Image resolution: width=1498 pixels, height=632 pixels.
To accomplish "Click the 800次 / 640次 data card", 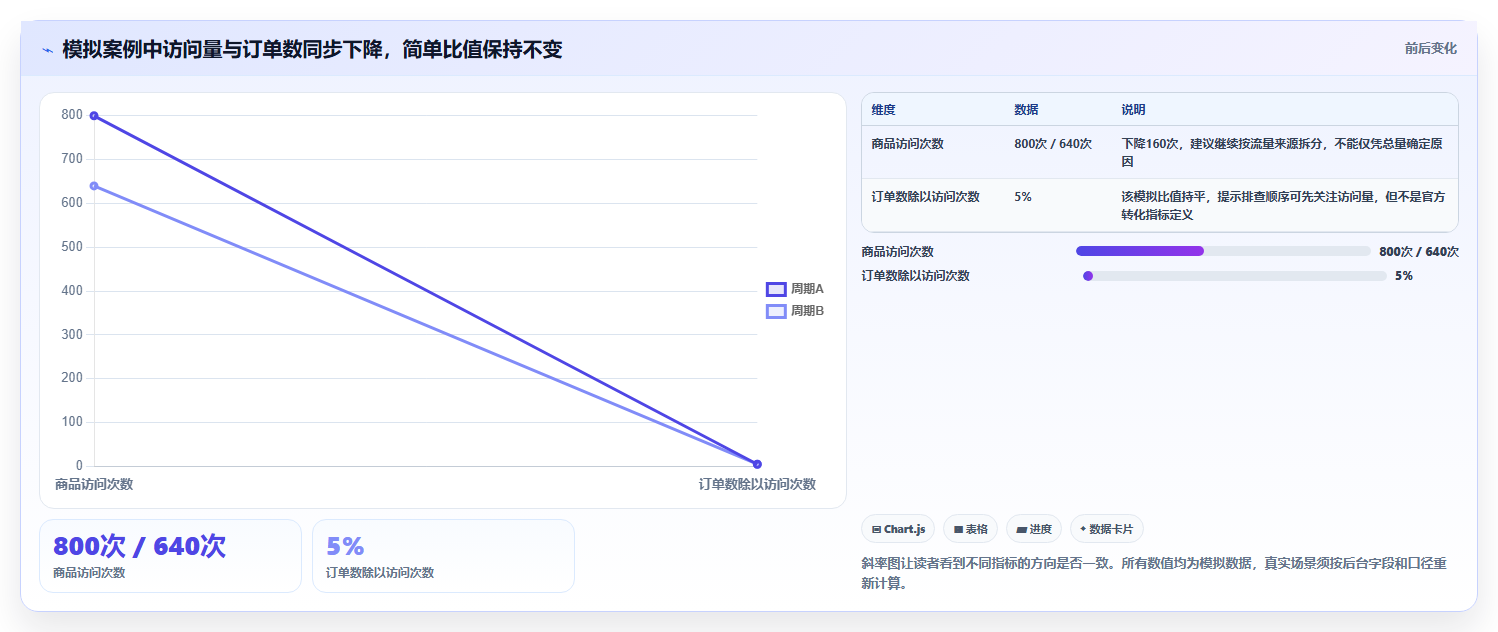I will tap(170, 556).
